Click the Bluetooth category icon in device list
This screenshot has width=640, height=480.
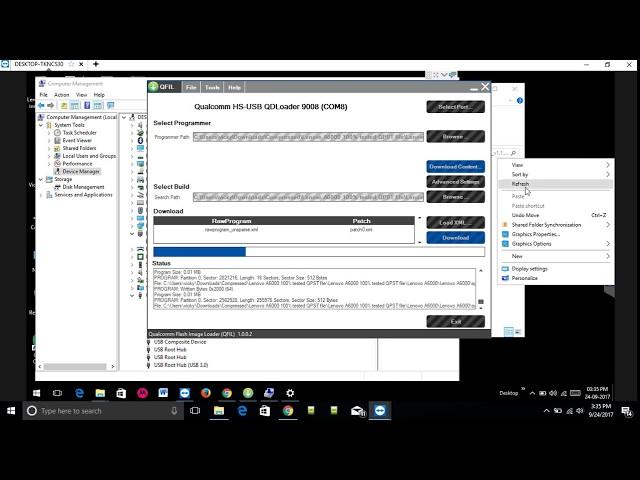(x=140, y=140)
